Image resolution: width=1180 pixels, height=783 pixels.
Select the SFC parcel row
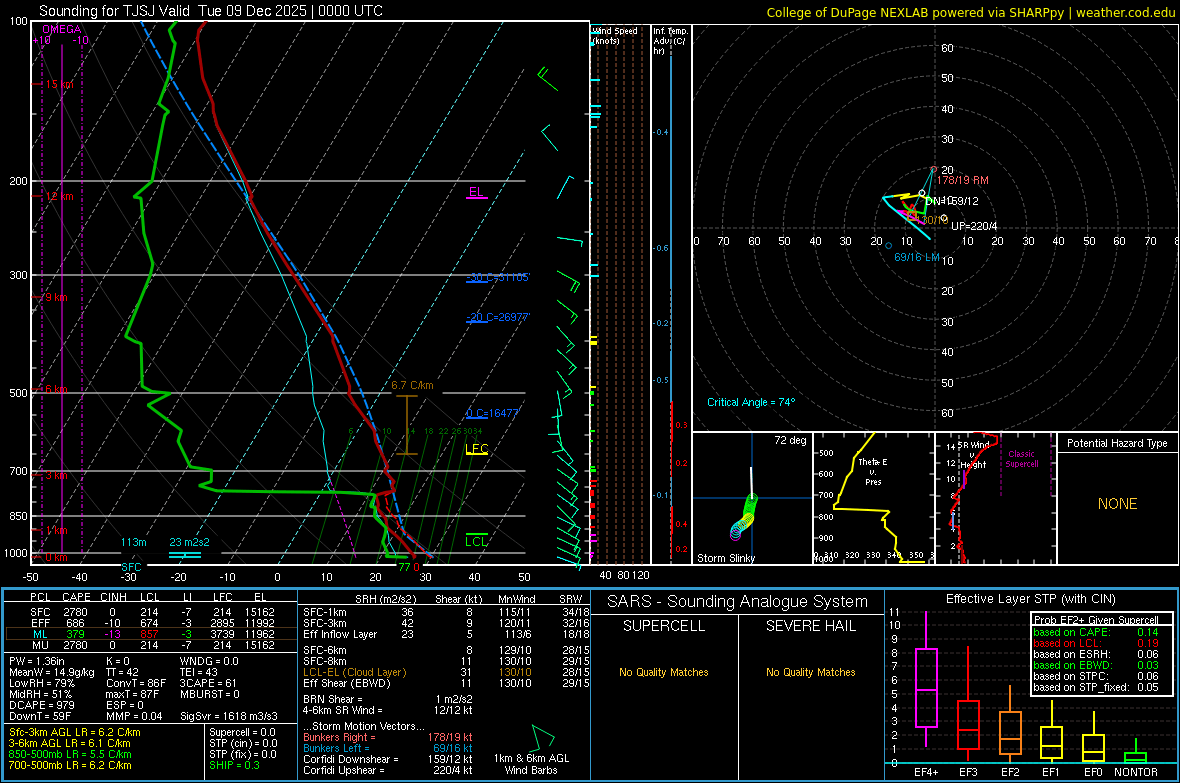tap(151, 612)
